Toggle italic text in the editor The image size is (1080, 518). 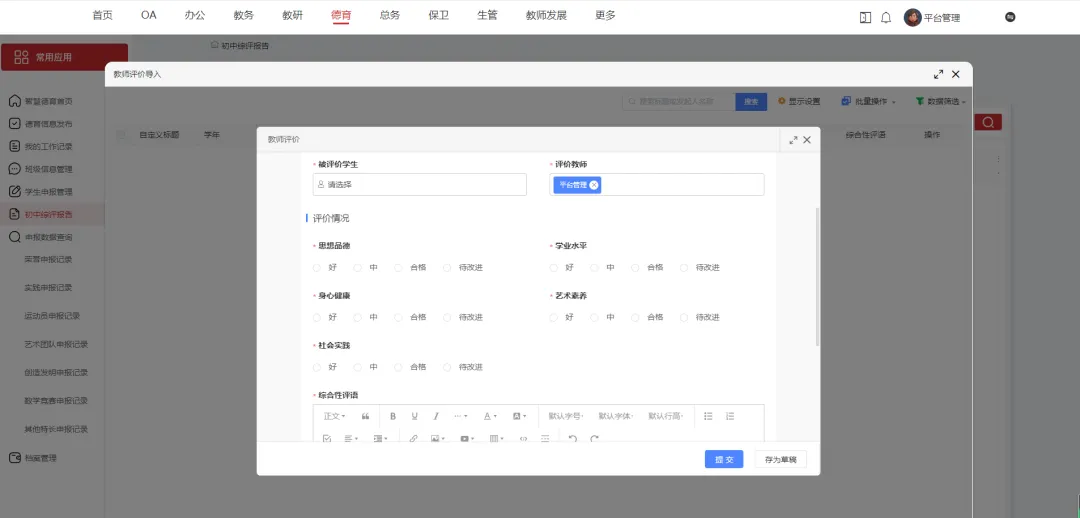(x=436, y=416)
